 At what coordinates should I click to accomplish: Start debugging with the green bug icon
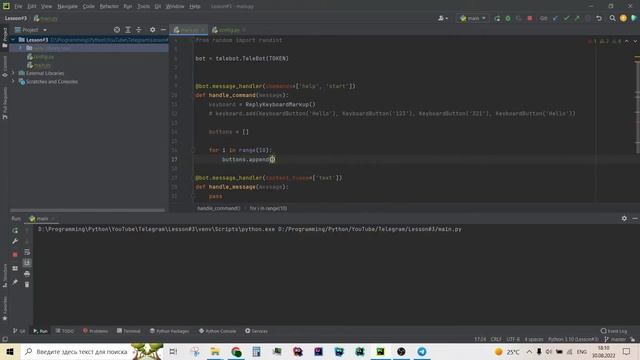[508, 18]
